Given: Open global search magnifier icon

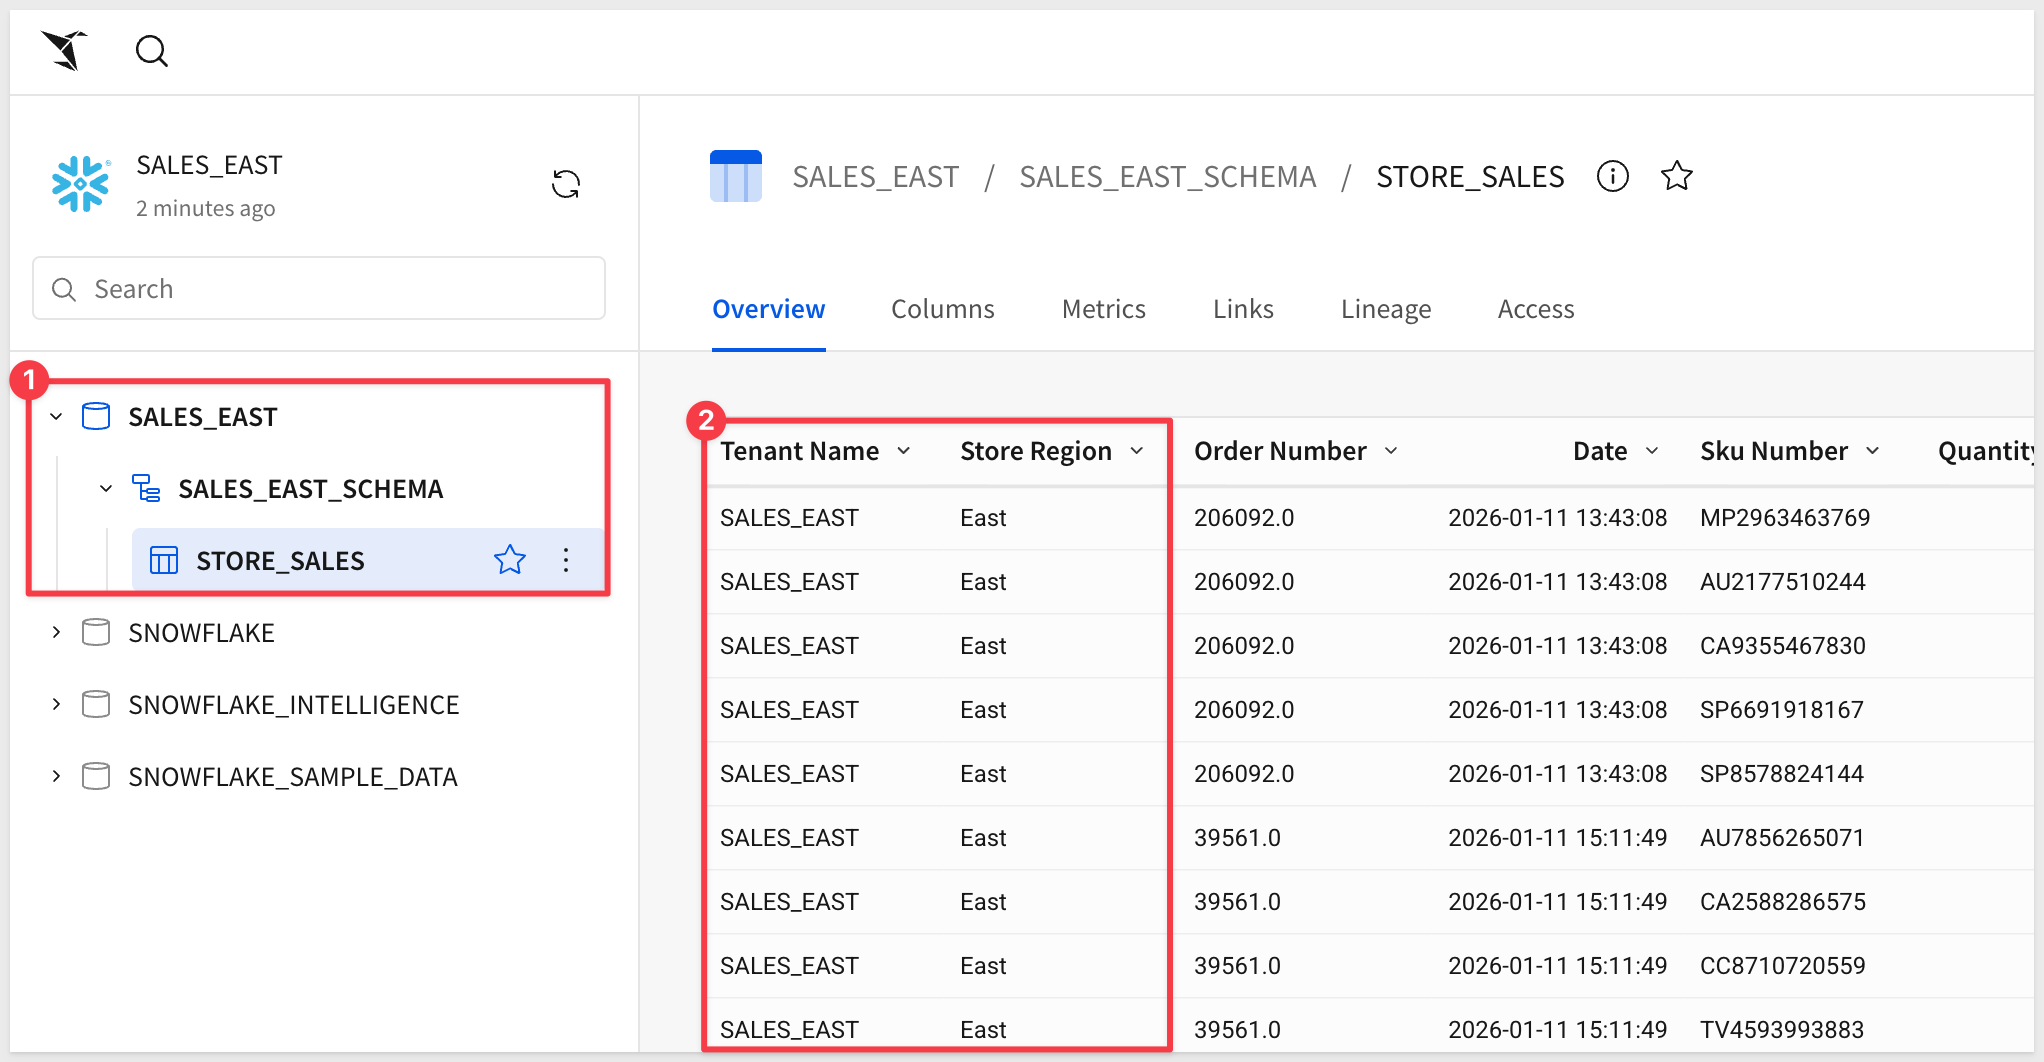Looking at the screenshot, I should 151,50.
